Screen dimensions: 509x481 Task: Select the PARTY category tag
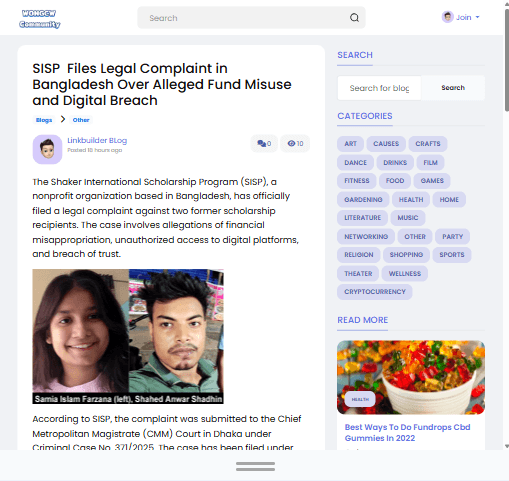pyautogui.click(x=452, y=237)
